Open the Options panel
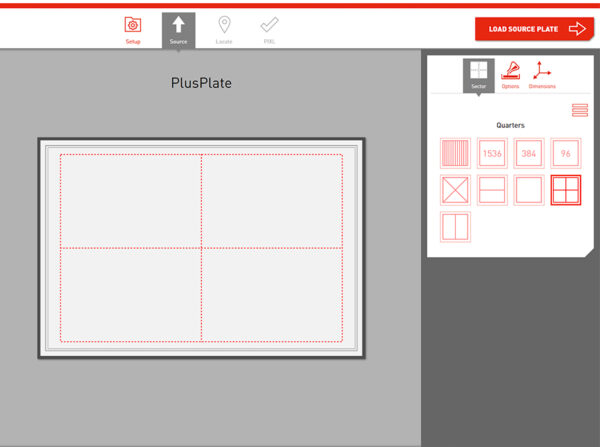Viewport: 600px width, 447px height. (x=510, y=75)
